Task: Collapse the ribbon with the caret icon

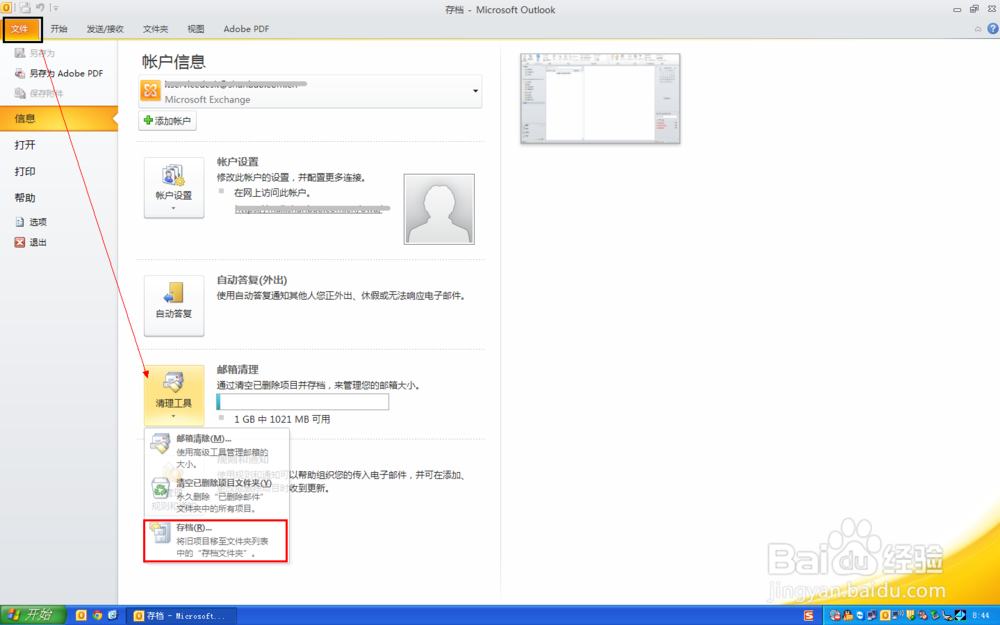Action: tap(978, 29)
